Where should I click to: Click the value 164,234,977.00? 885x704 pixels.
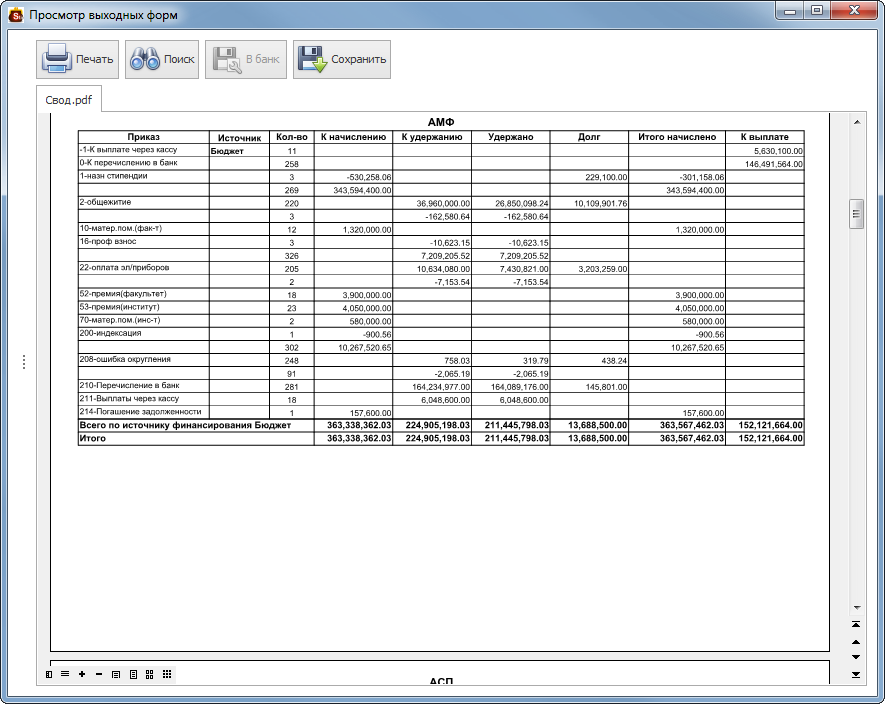coord(441,387)
